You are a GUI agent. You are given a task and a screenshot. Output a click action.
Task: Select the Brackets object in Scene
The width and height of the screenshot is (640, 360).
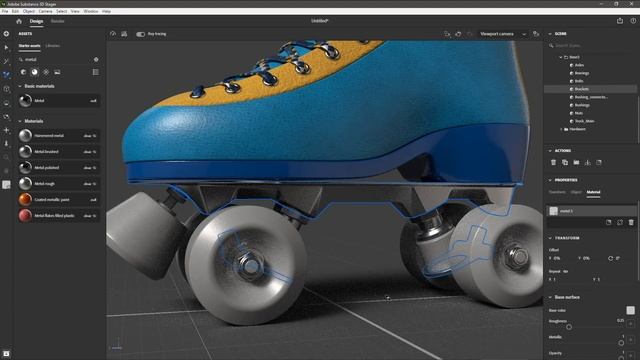(590, 89)
